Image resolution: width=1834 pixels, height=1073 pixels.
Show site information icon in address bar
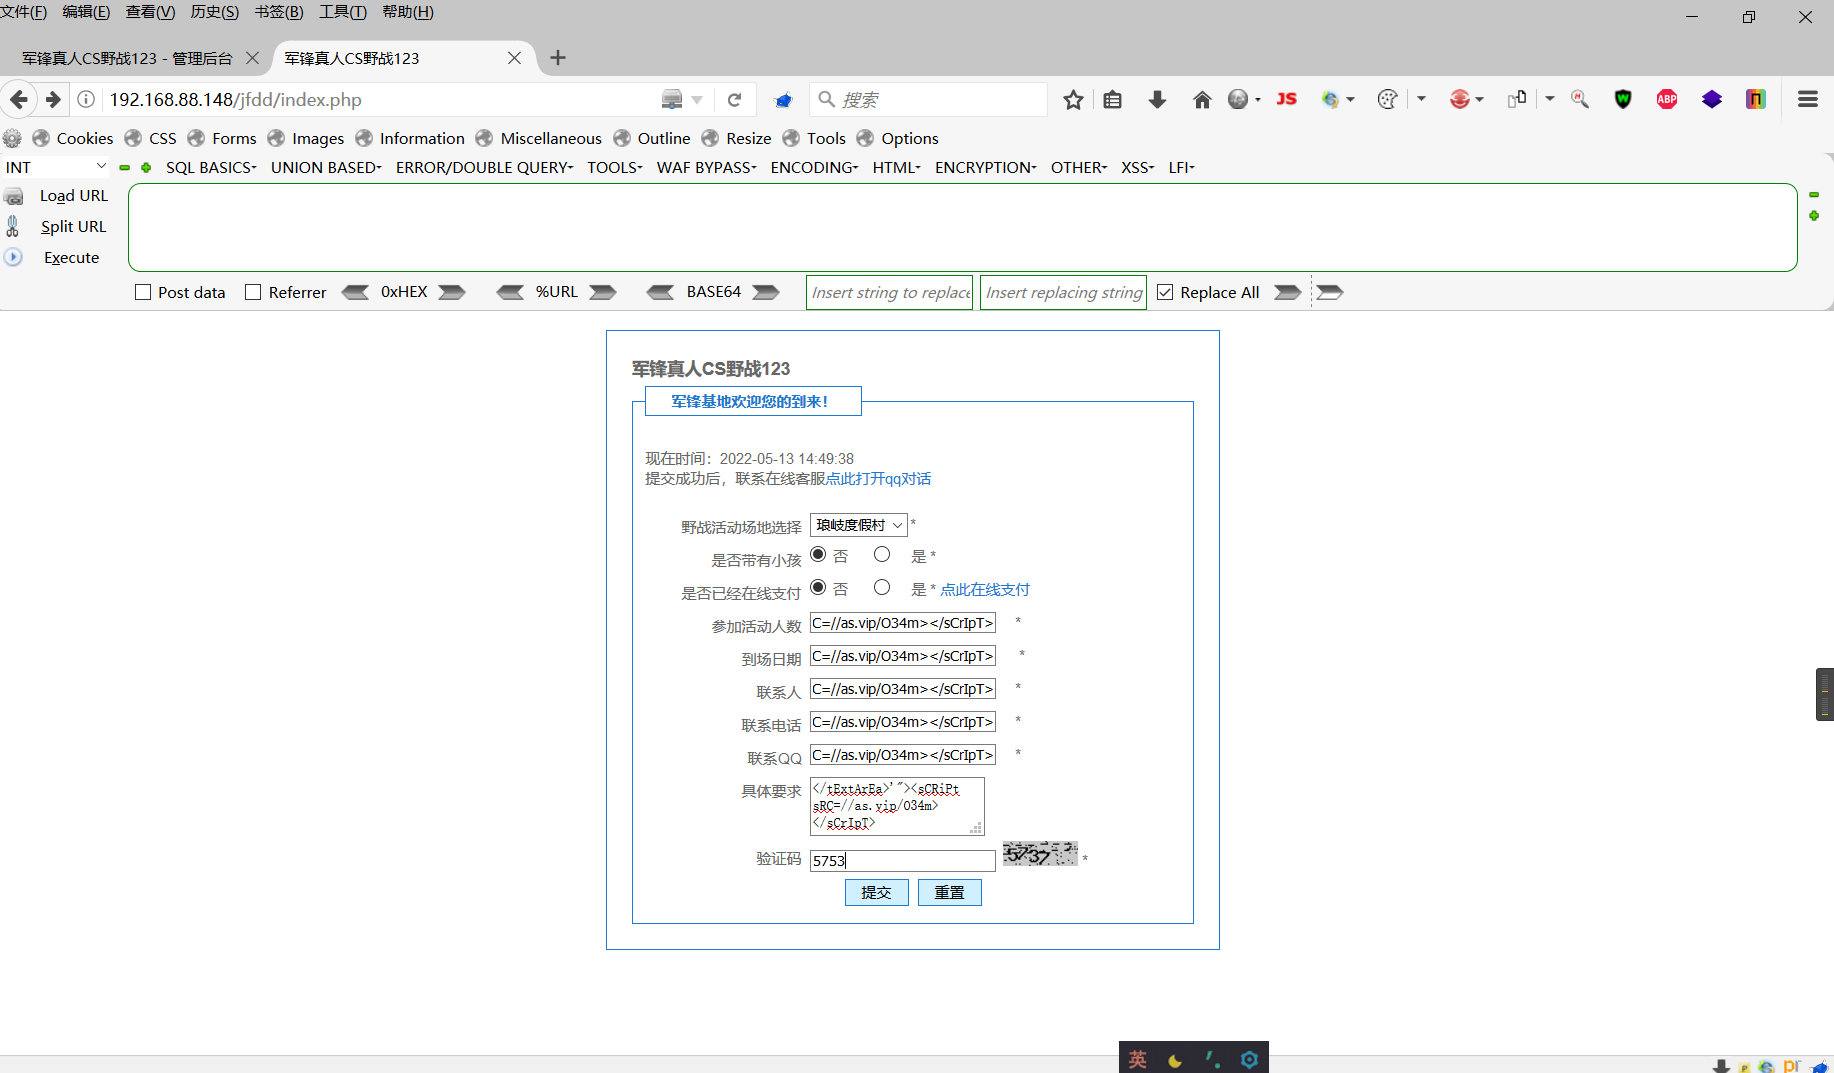(x=87, y=99)
